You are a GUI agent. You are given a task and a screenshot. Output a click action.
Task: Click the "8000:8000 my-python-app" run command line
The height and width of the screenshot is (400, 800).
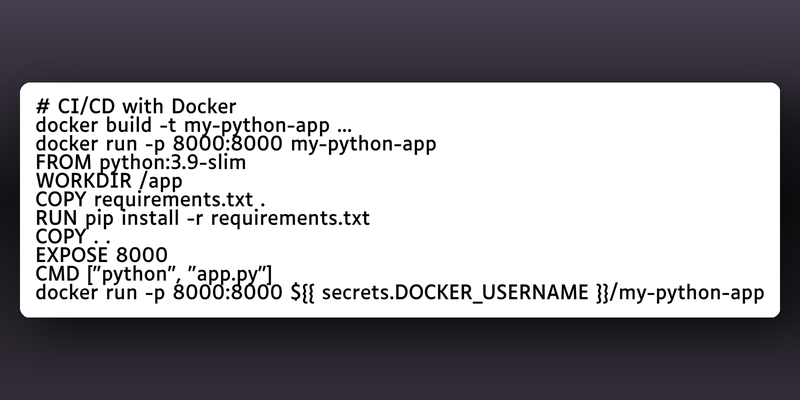pyautogui.click(x=236, y=144)
